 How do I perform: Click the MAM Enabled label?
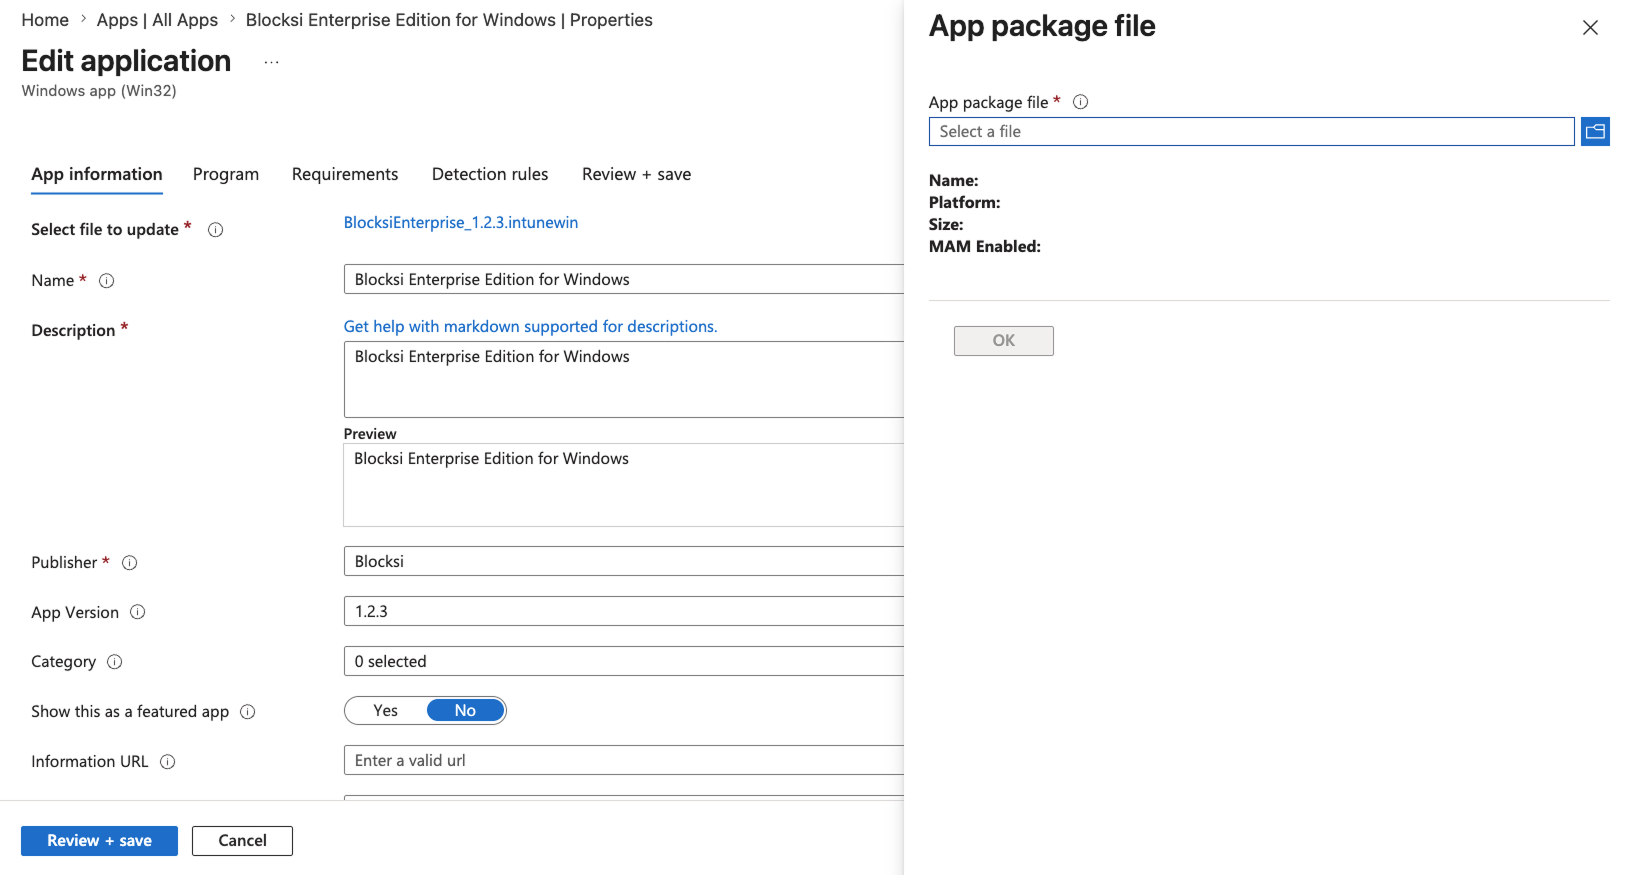(985, 247)
